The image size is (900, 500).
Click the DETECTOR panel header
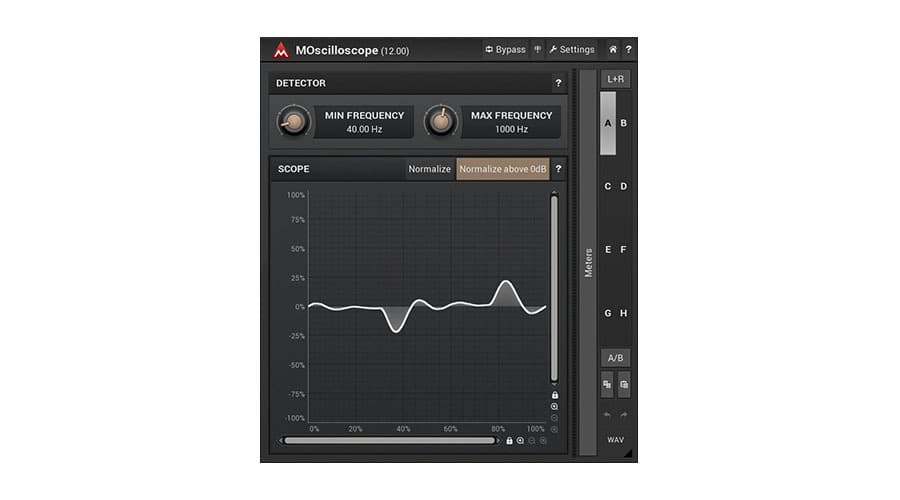(418, 83)
